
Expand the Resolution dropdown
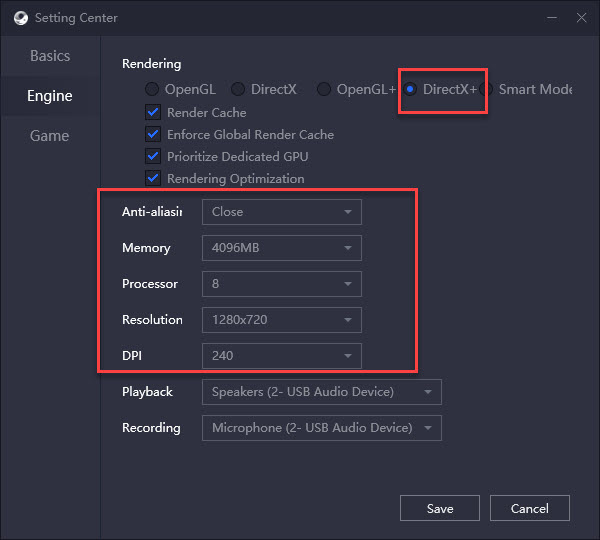[x=281, y=320]
